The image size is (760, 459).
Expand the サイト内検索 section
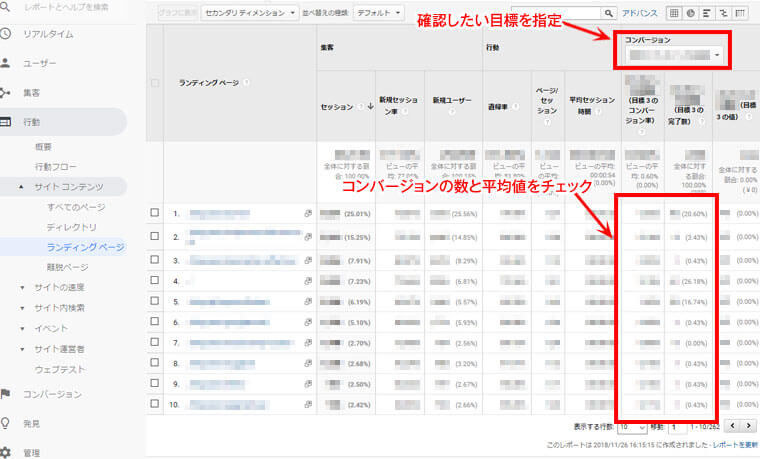(22, 308)
